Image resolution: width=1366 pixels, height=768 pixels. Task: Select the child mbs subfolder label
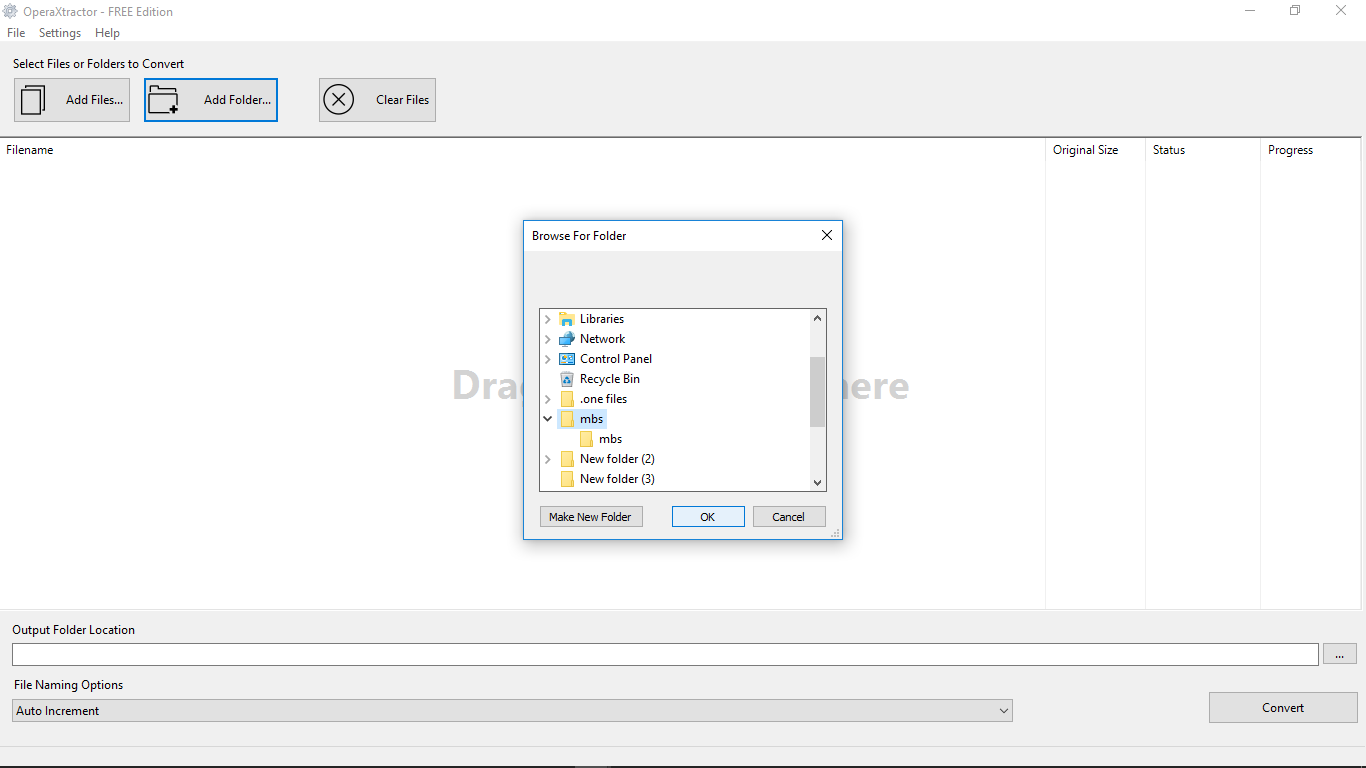click(611, 439)
